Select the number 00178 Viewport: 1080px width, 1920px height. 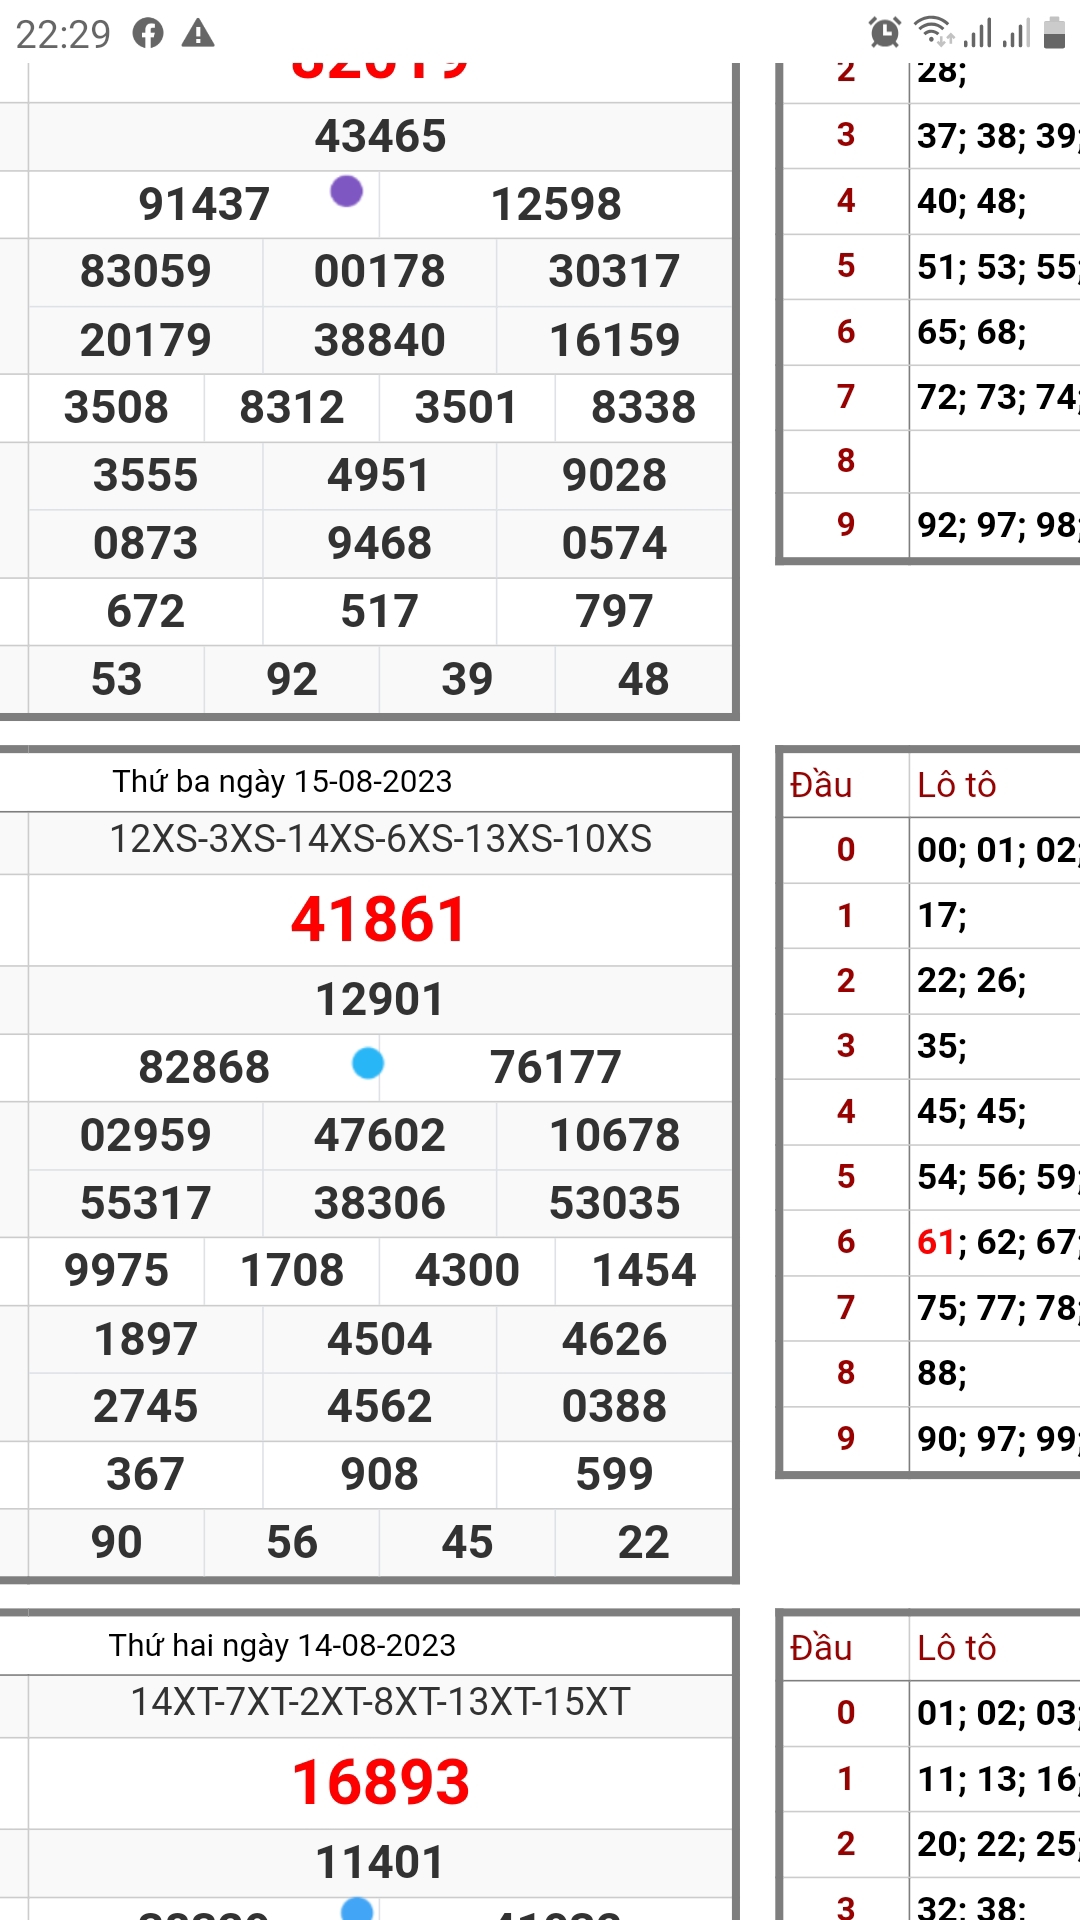380,271
